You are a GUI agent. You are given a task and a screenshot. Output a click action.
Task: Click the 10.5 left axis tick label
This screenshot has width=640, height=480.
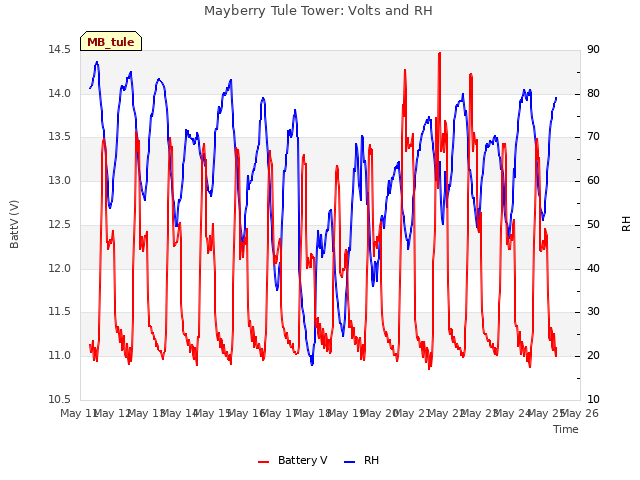pyautogui.click(x=60, y=399)
